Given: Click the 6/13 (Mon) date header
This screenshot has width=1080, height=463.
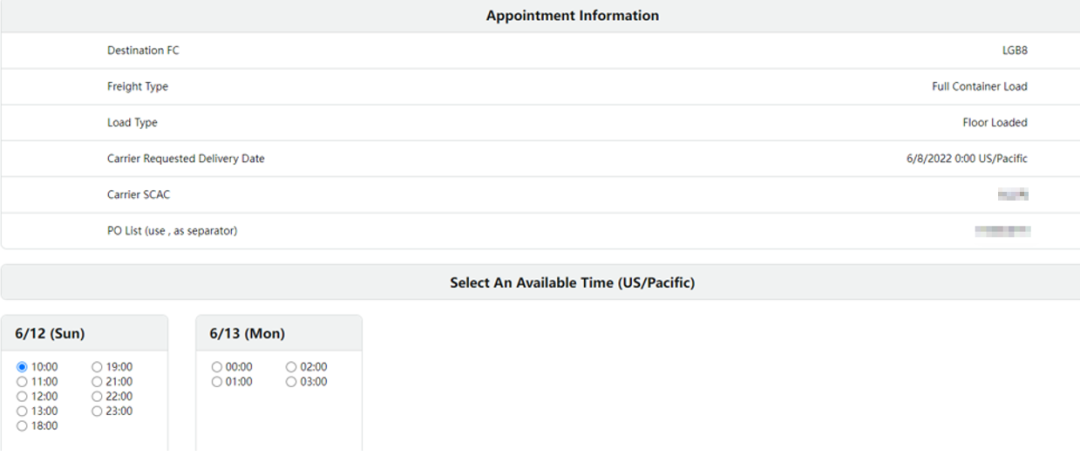Looking at the screenshot, I should [247, 334].
